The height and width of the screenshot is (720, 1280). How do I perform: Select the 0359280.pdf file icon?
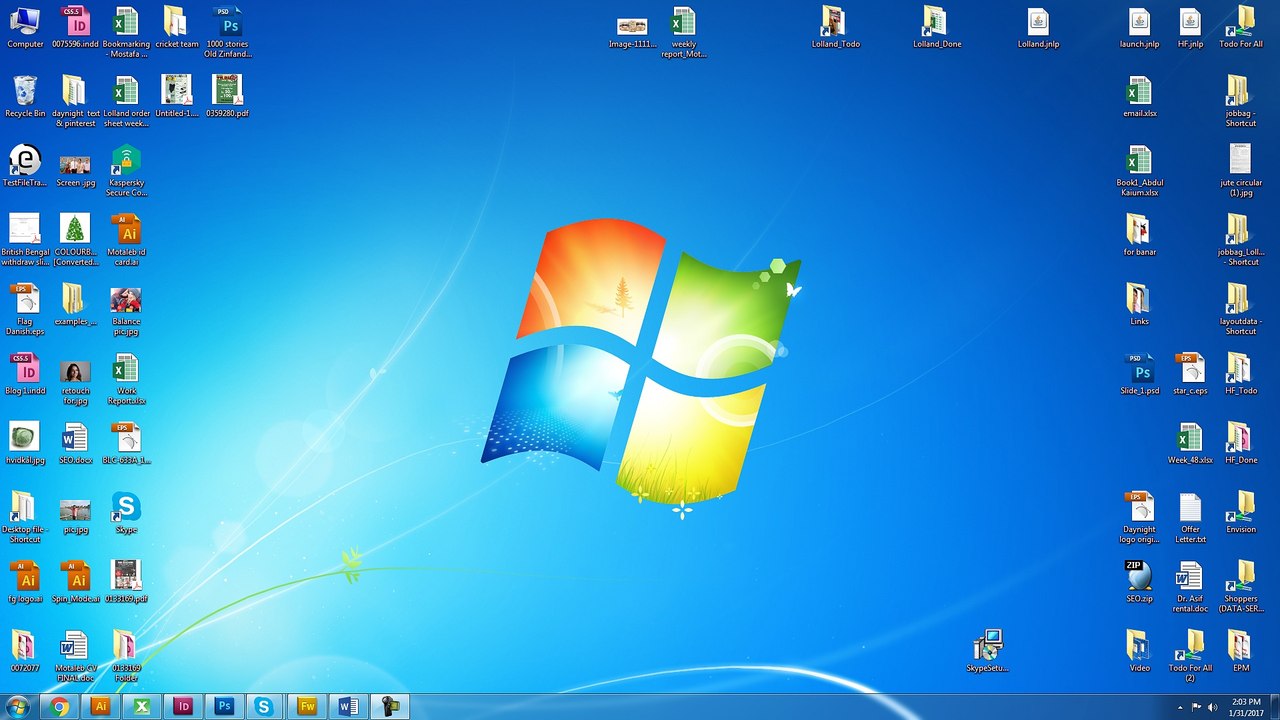point(228,97)
